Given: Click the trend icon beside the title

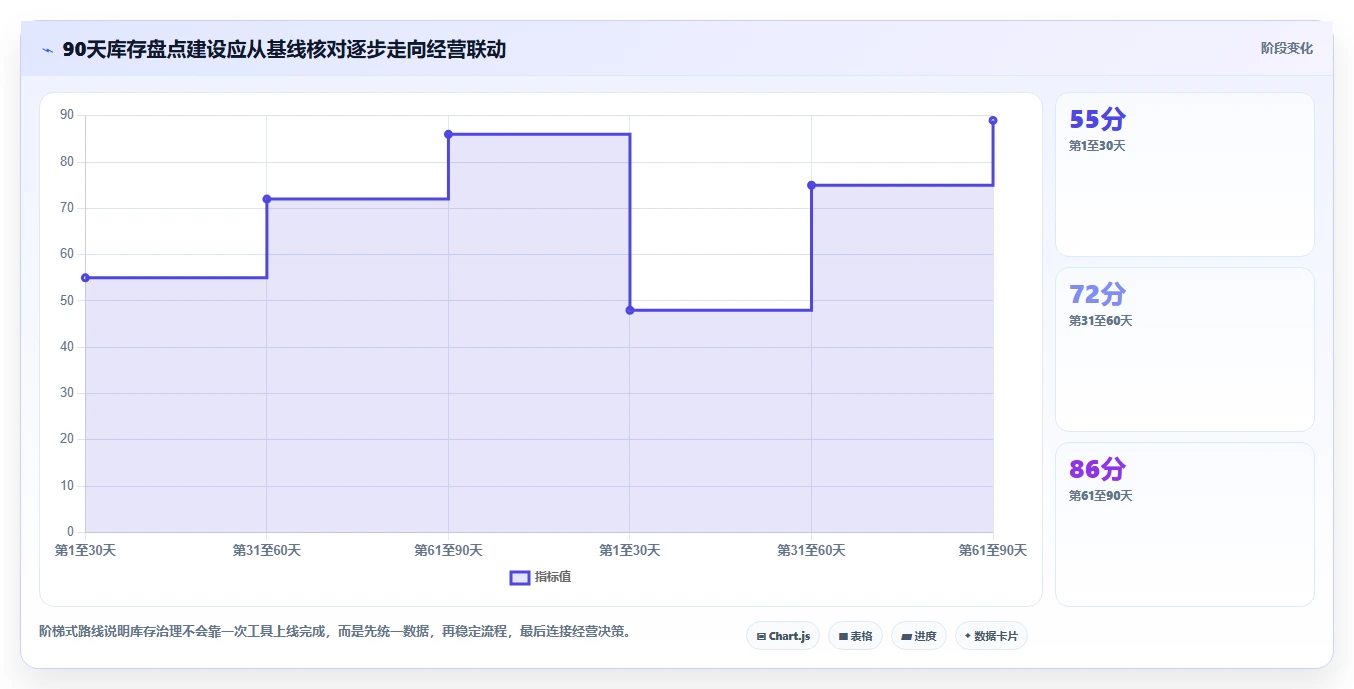Looking at the screenshot, I should tap(47, 50).
